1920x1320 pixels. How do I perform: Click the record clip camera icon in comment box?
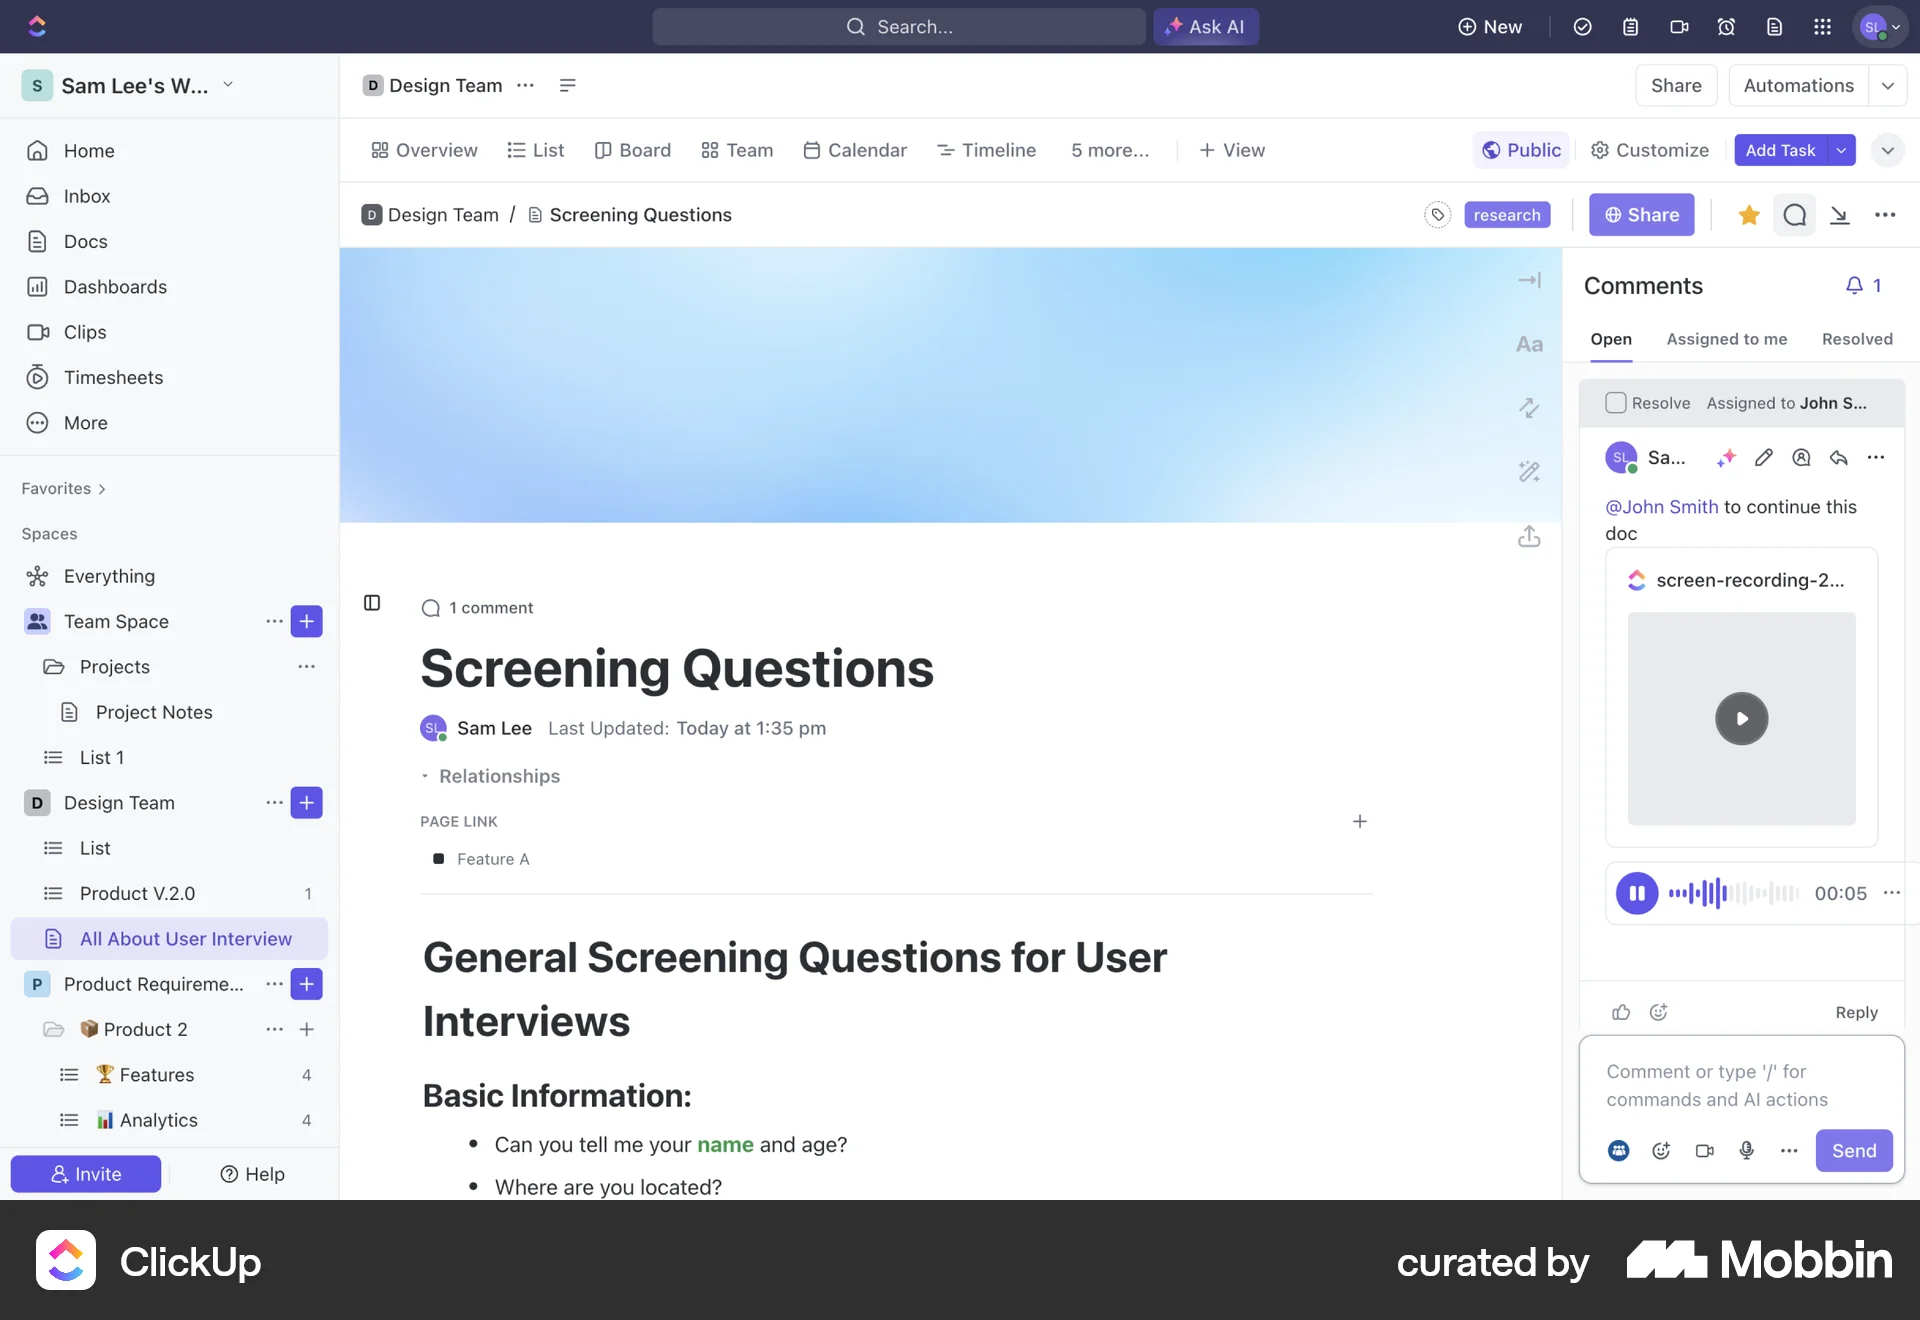tap(1704, 1151)
